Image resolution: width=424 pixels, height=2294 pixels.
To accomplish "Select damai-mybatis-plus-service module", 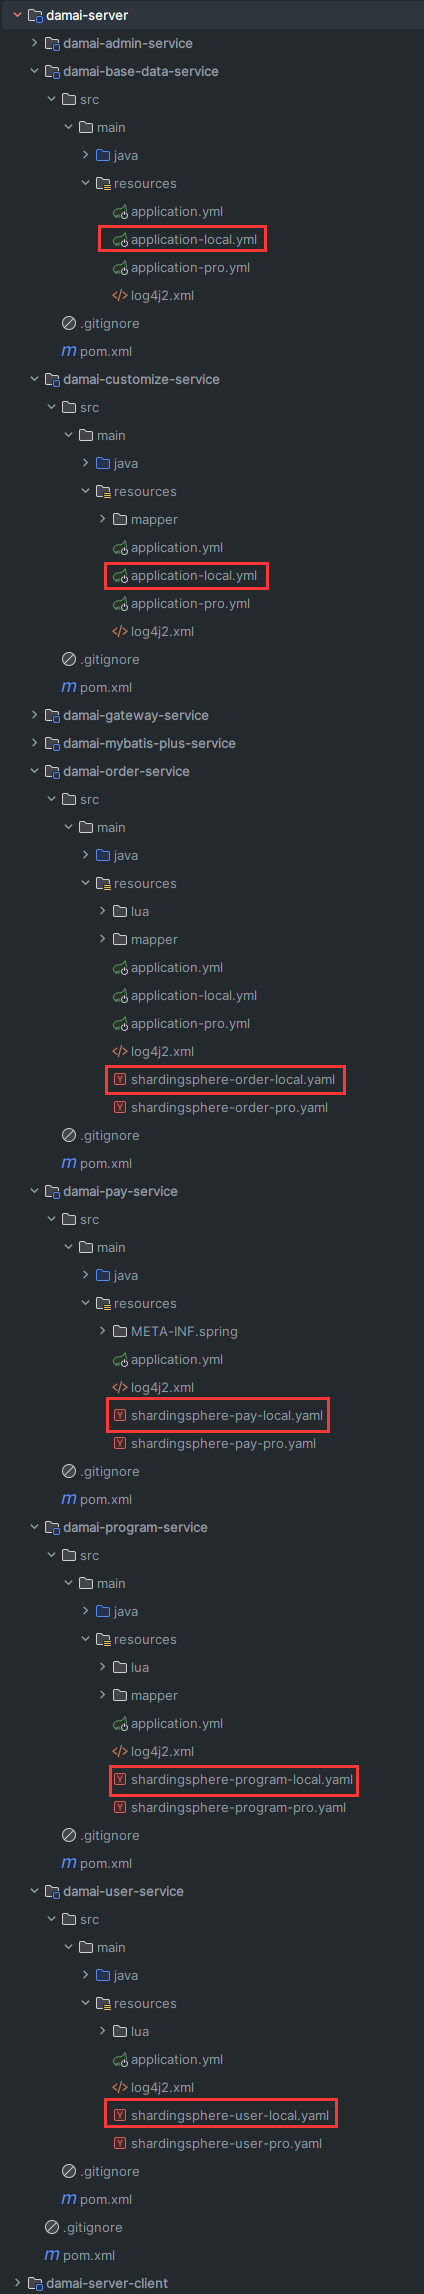I will pyautogui.click(x=149, y=743).
